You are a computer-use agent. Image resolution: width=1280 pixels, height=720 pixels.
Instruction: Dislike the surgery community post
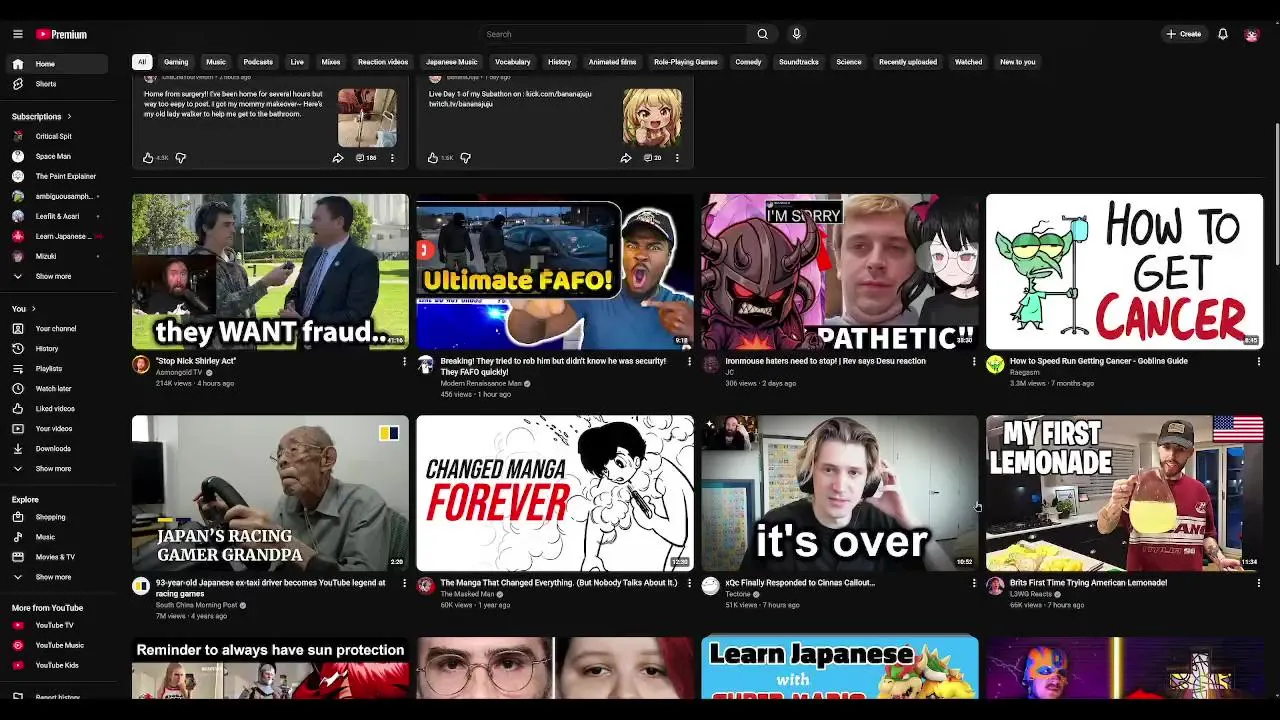pos(181,157)
